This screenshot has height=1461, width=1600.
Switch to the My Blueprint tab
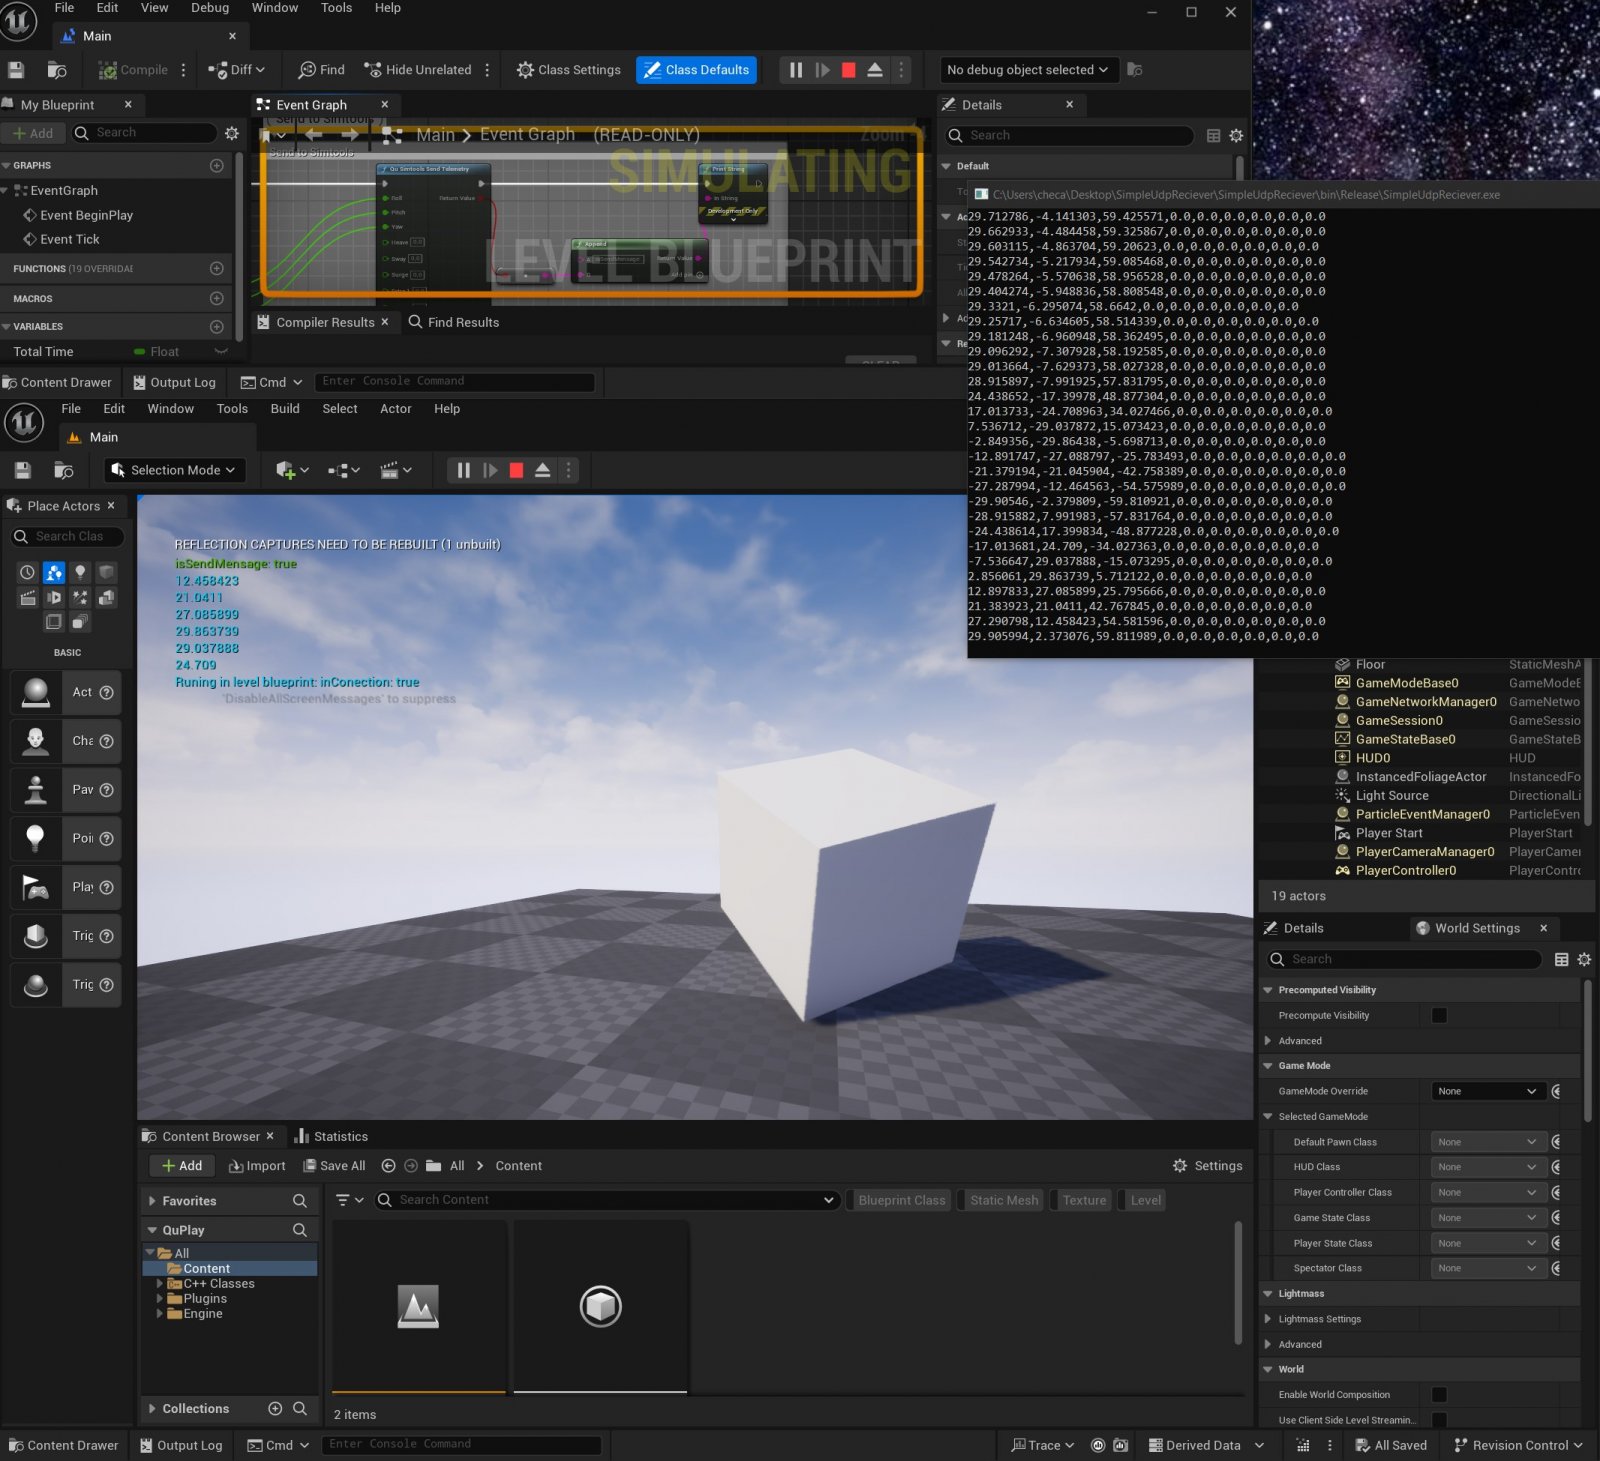57,105
